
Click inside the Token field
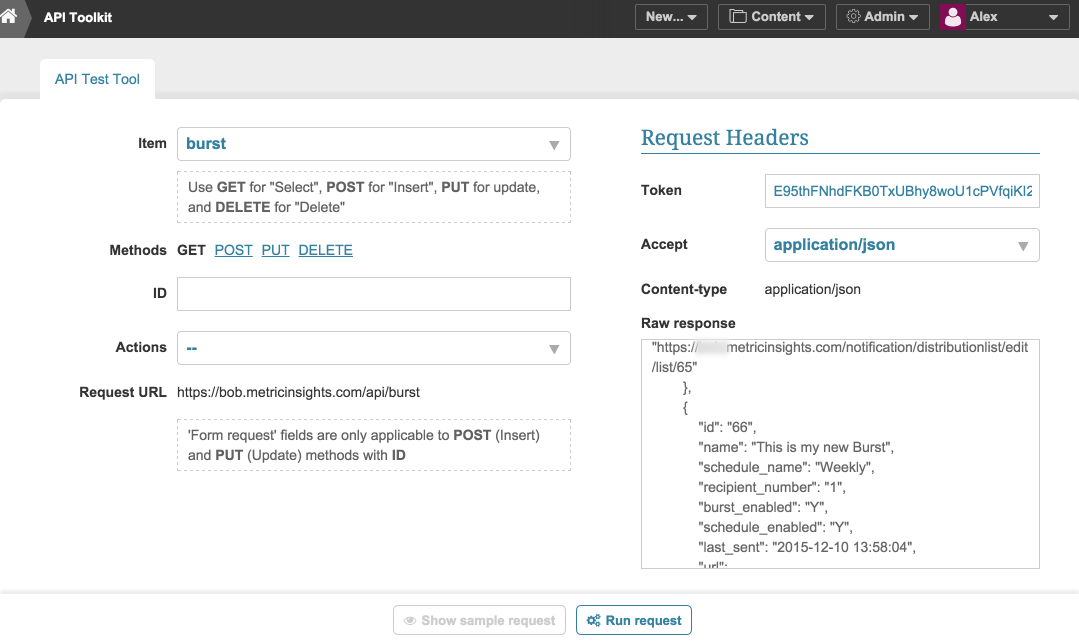901,190
